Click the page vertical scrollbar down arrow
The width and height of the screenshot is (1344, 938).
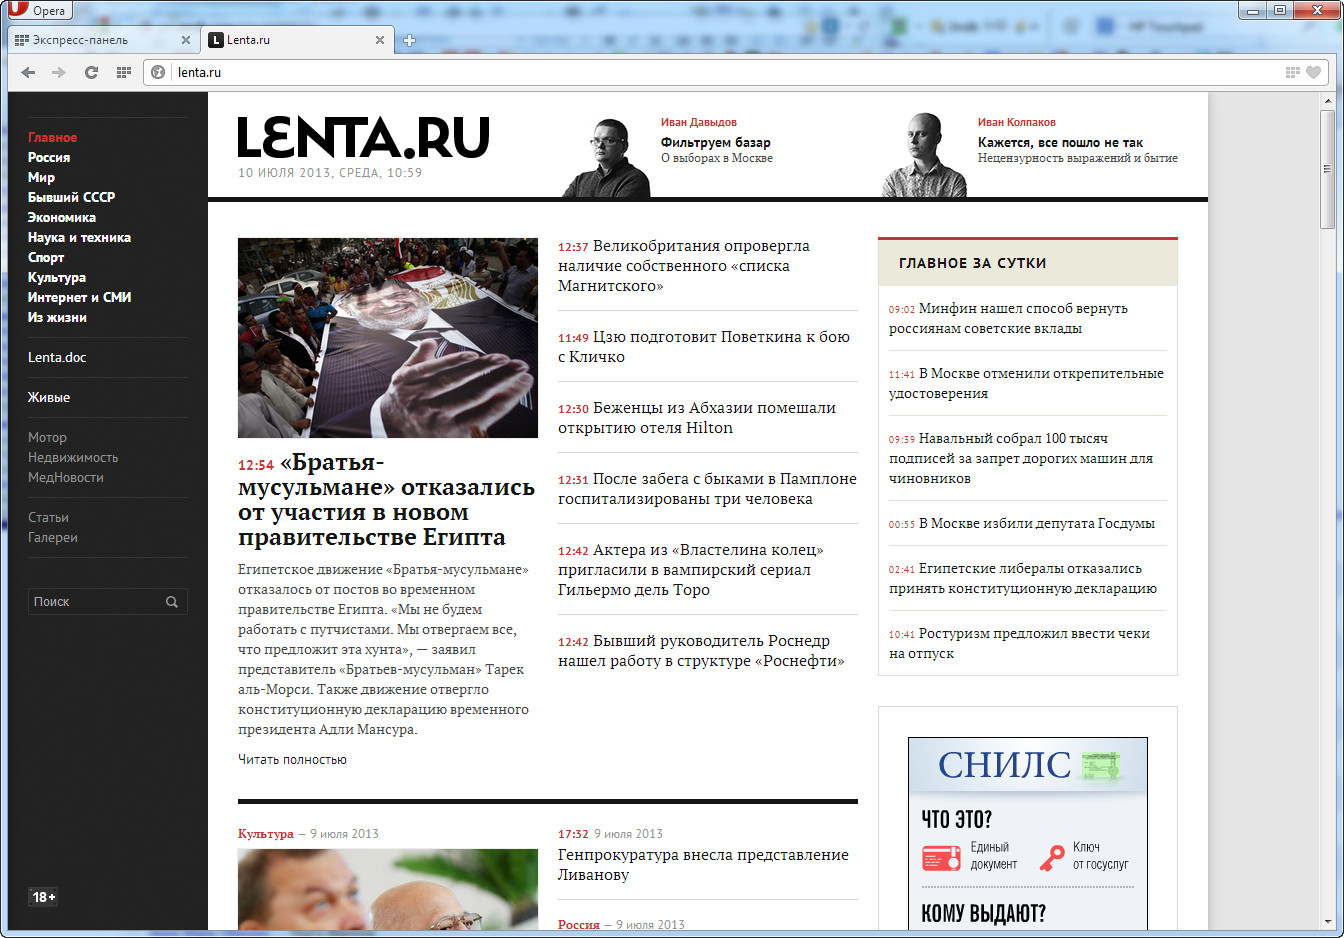[1328, 922]
